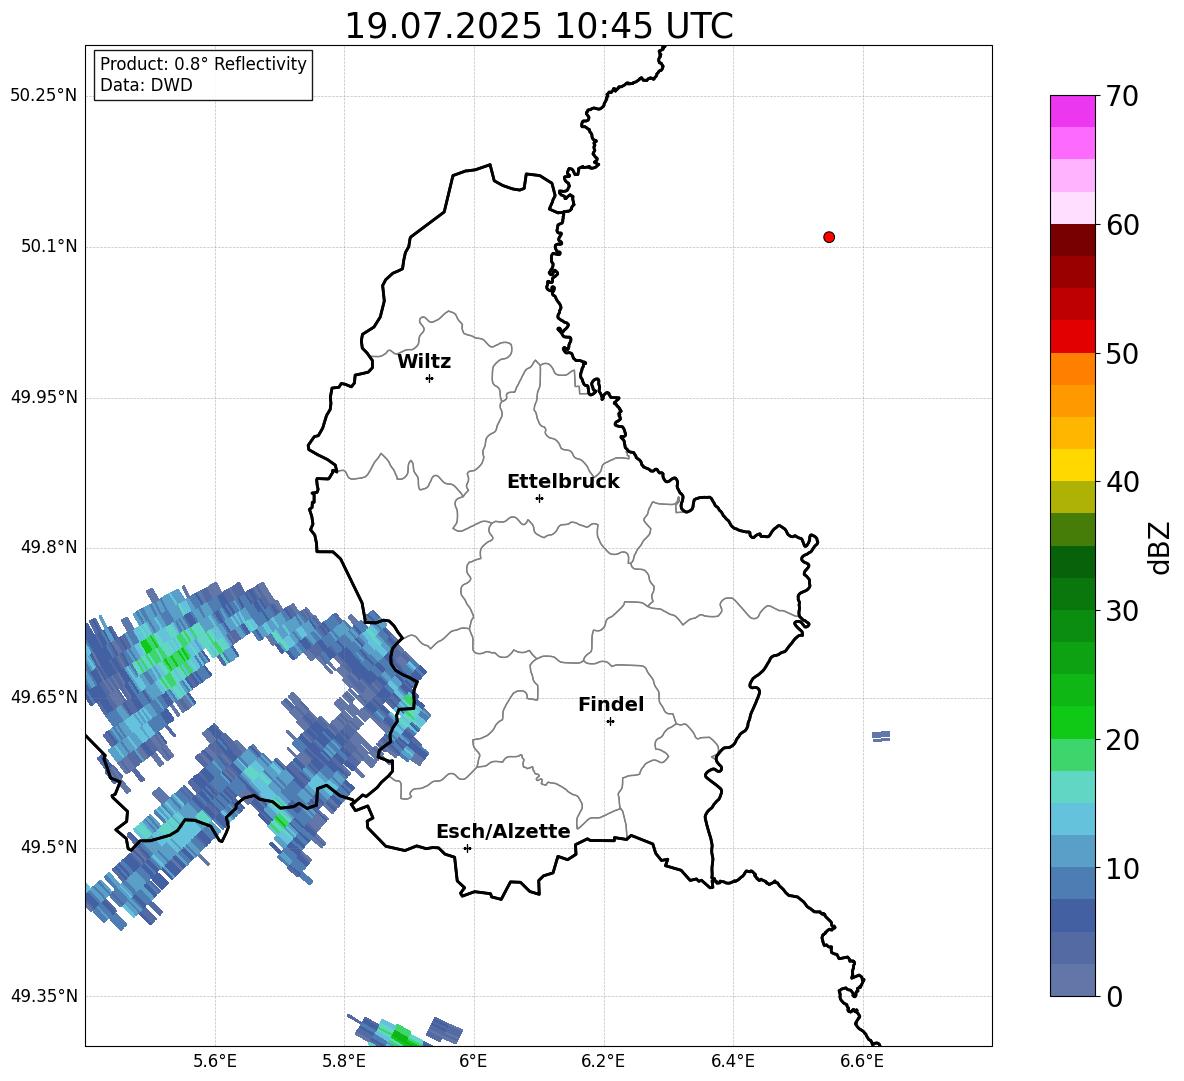Click the Wiltz station cross marker
This screenshot has height=1081, width=1184.
pos(430,378)
